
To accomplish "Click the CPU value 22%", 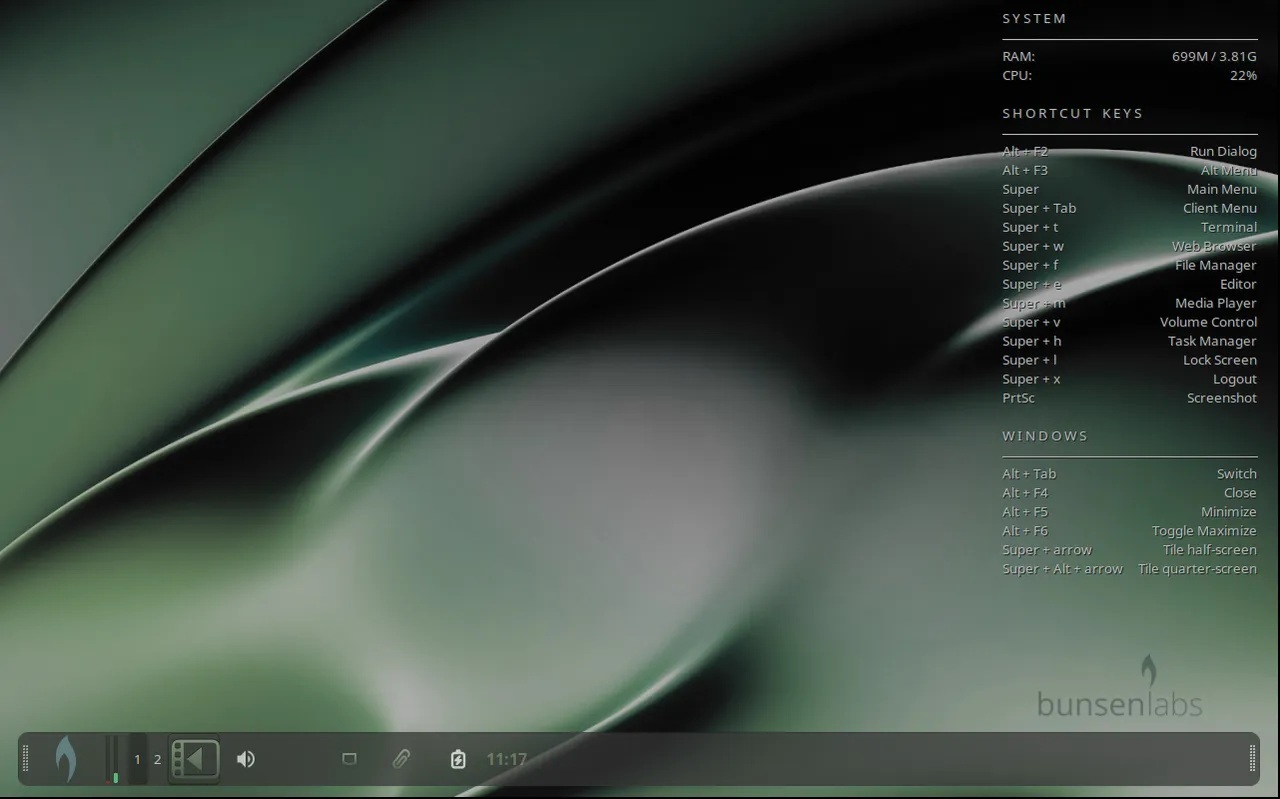I will 1243,76.
